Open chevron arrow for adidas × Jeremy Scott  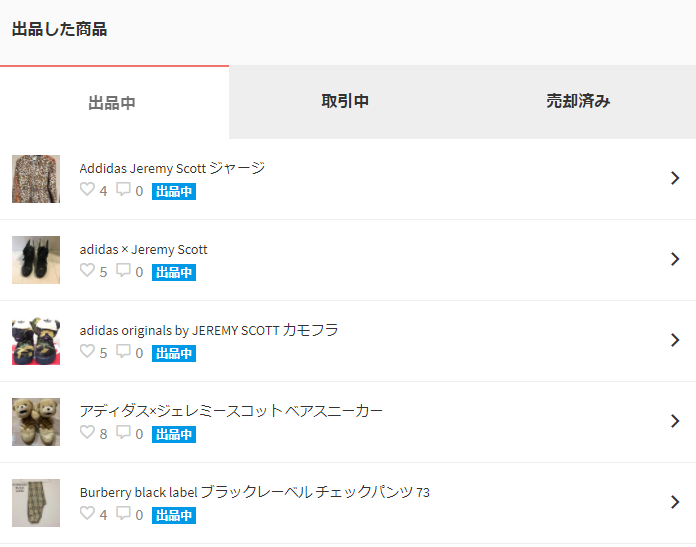pos(675,259)
